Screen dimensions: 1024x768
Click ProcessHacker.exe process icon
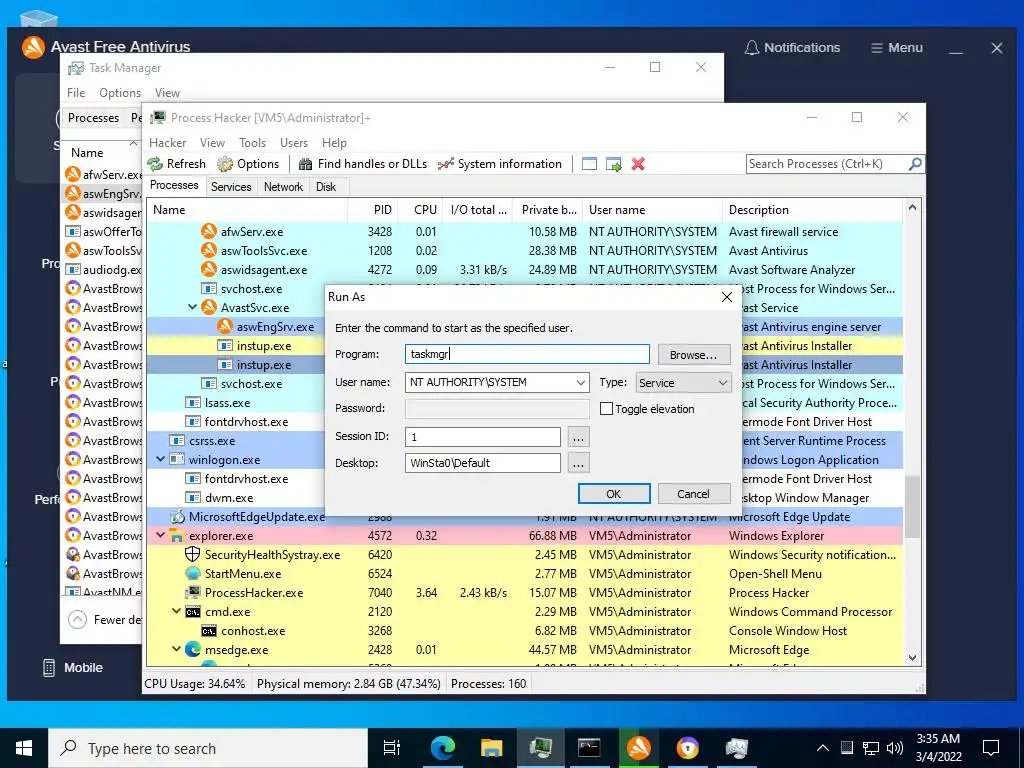click(193, 592)
